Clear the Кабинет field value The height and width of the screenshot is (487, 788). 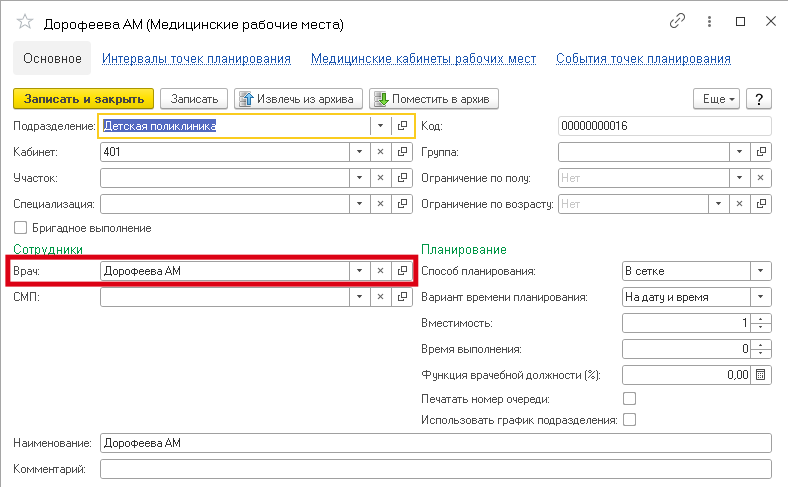coord(380,152)
